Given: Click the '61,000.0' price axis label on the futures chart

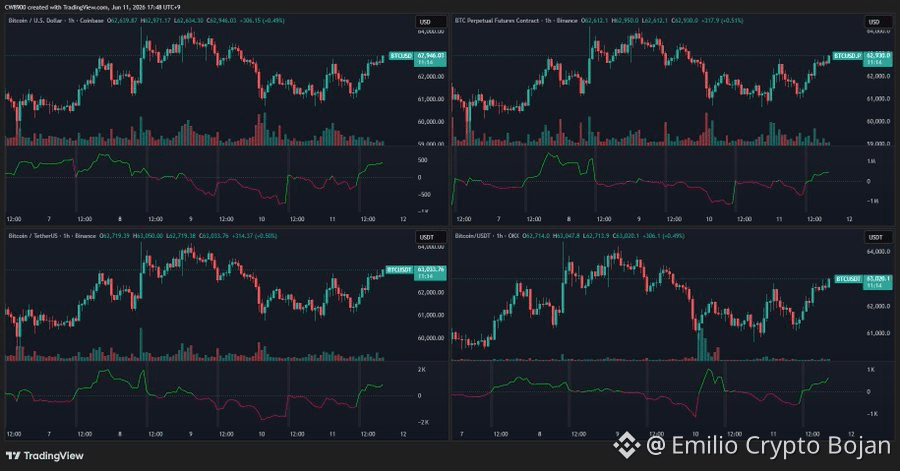Looking at the screenshot, I should (878, 99).
